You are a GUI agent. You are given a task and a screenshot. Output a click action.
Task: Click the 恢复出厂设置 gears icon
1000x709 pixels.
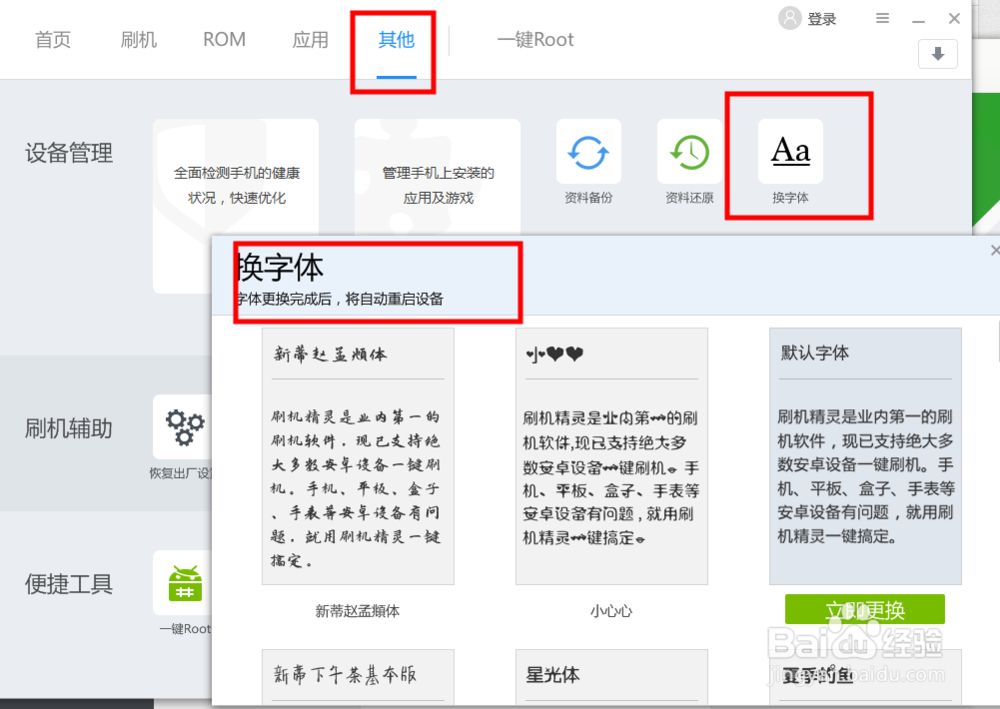coord(182,426)
